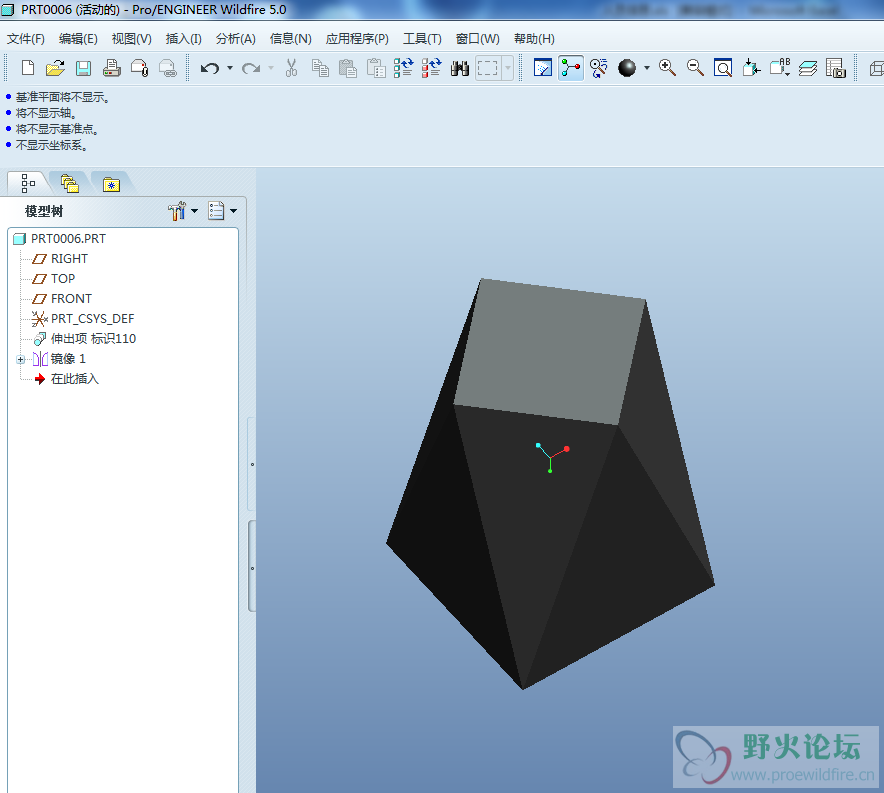Click the copy icon
Image resolution: width=884 pixels, height=793 pixels.
pos(320,68)
